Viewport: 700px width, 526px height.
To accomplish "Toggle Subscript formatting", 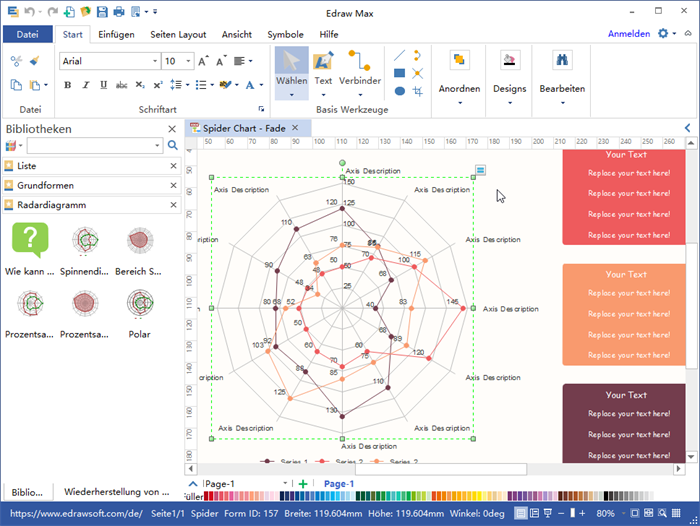I will (x=140, y=85).
